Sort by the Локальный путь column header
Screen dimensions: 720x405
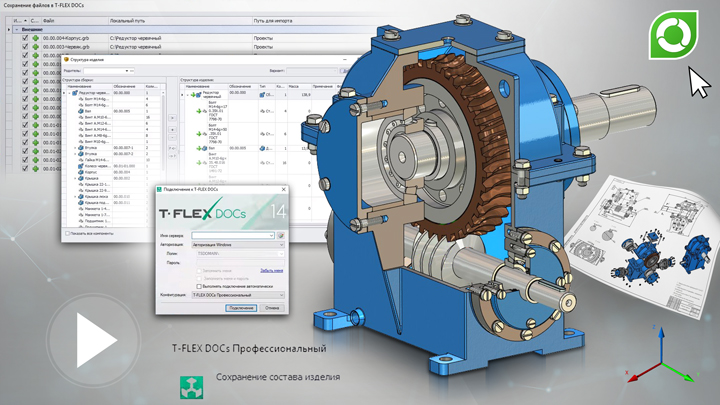(x=180, y=21)
